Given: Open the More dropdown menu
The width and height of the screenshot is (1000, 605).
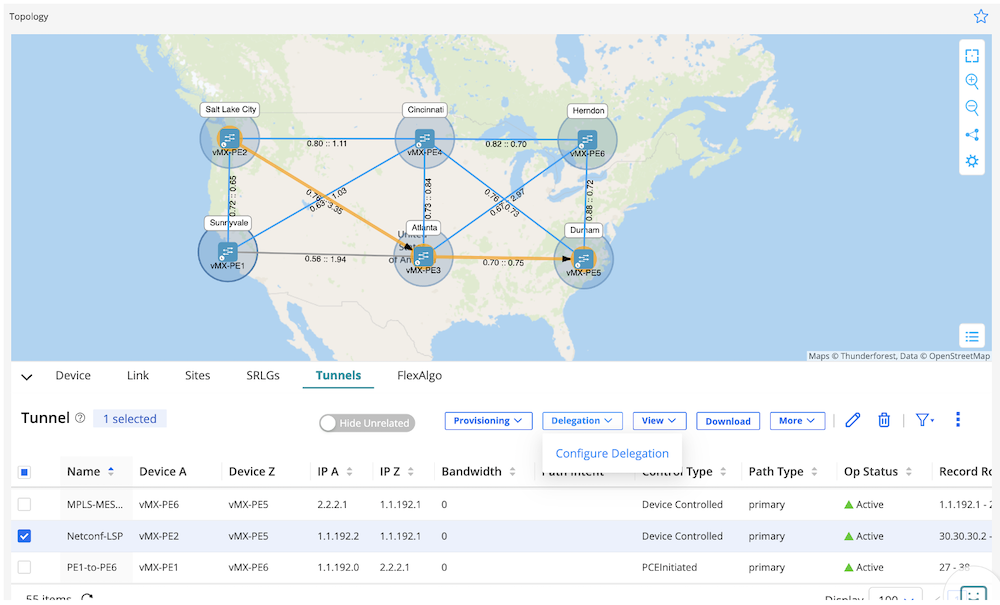Looking at the screenshot, I should [x=797, y=421].
